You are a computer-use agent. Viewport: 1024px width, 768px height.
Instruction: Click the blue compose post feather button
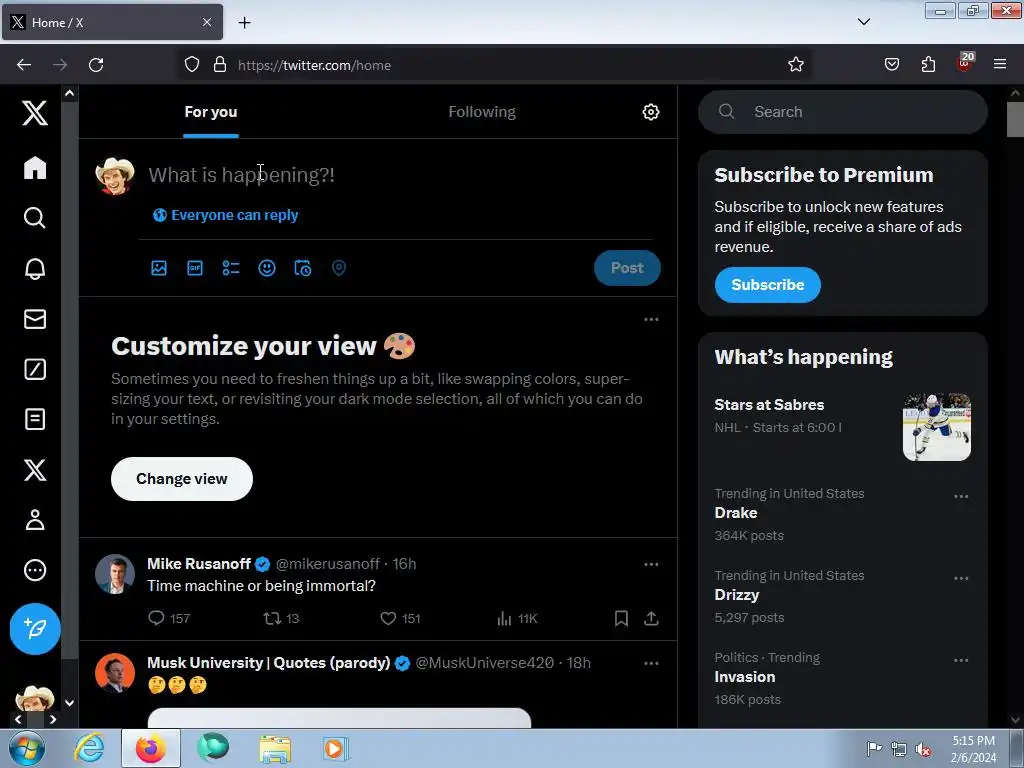[35, 628]
